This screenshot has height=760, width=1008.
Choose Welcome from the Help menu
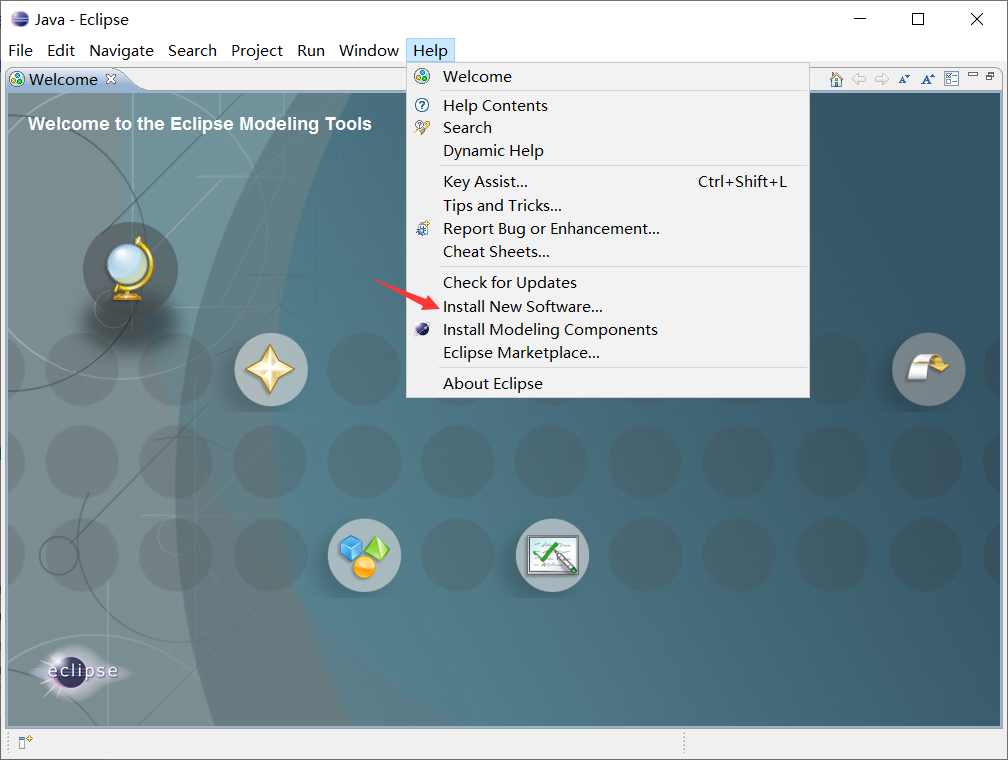[608, 77]
